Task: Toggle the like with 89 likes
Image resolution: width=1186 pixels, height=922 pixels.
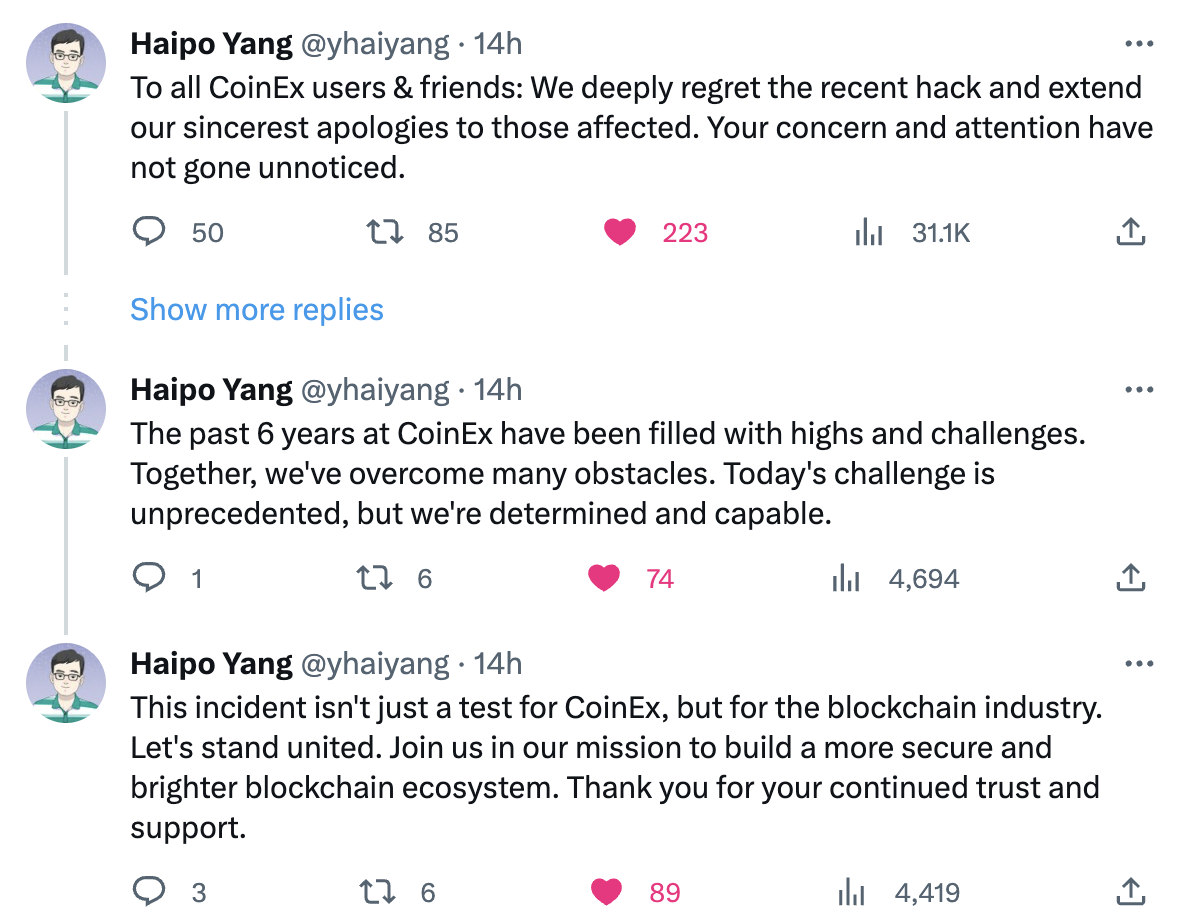Action: coord(606,892)
